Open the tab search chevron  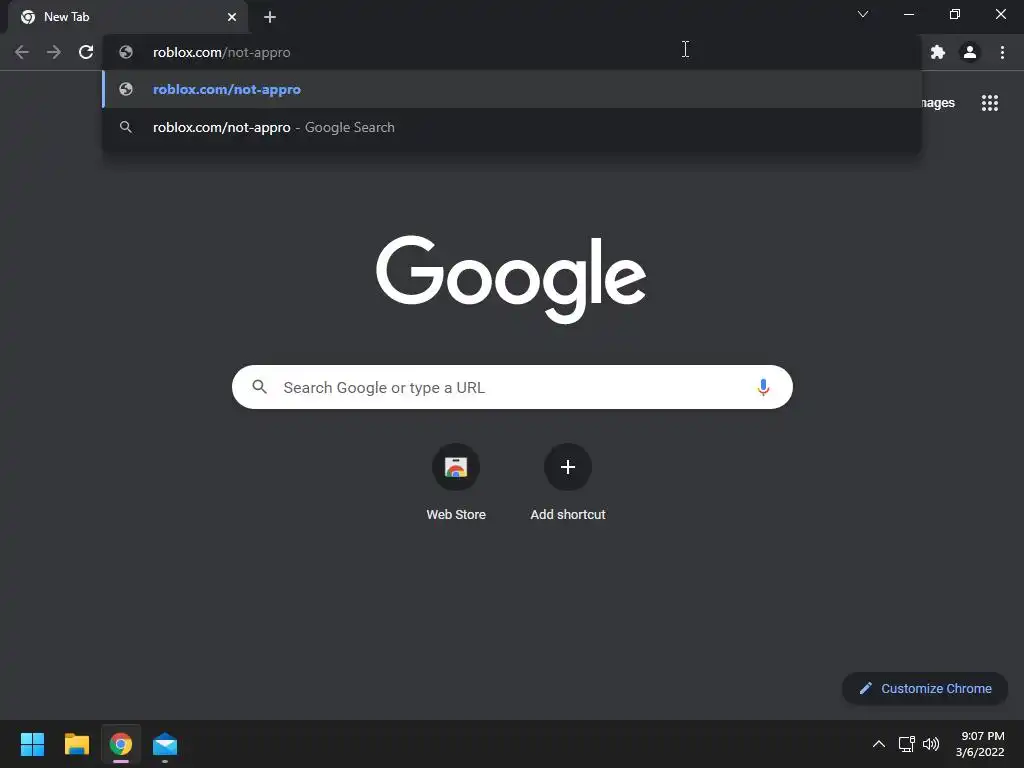click(863, 14)
